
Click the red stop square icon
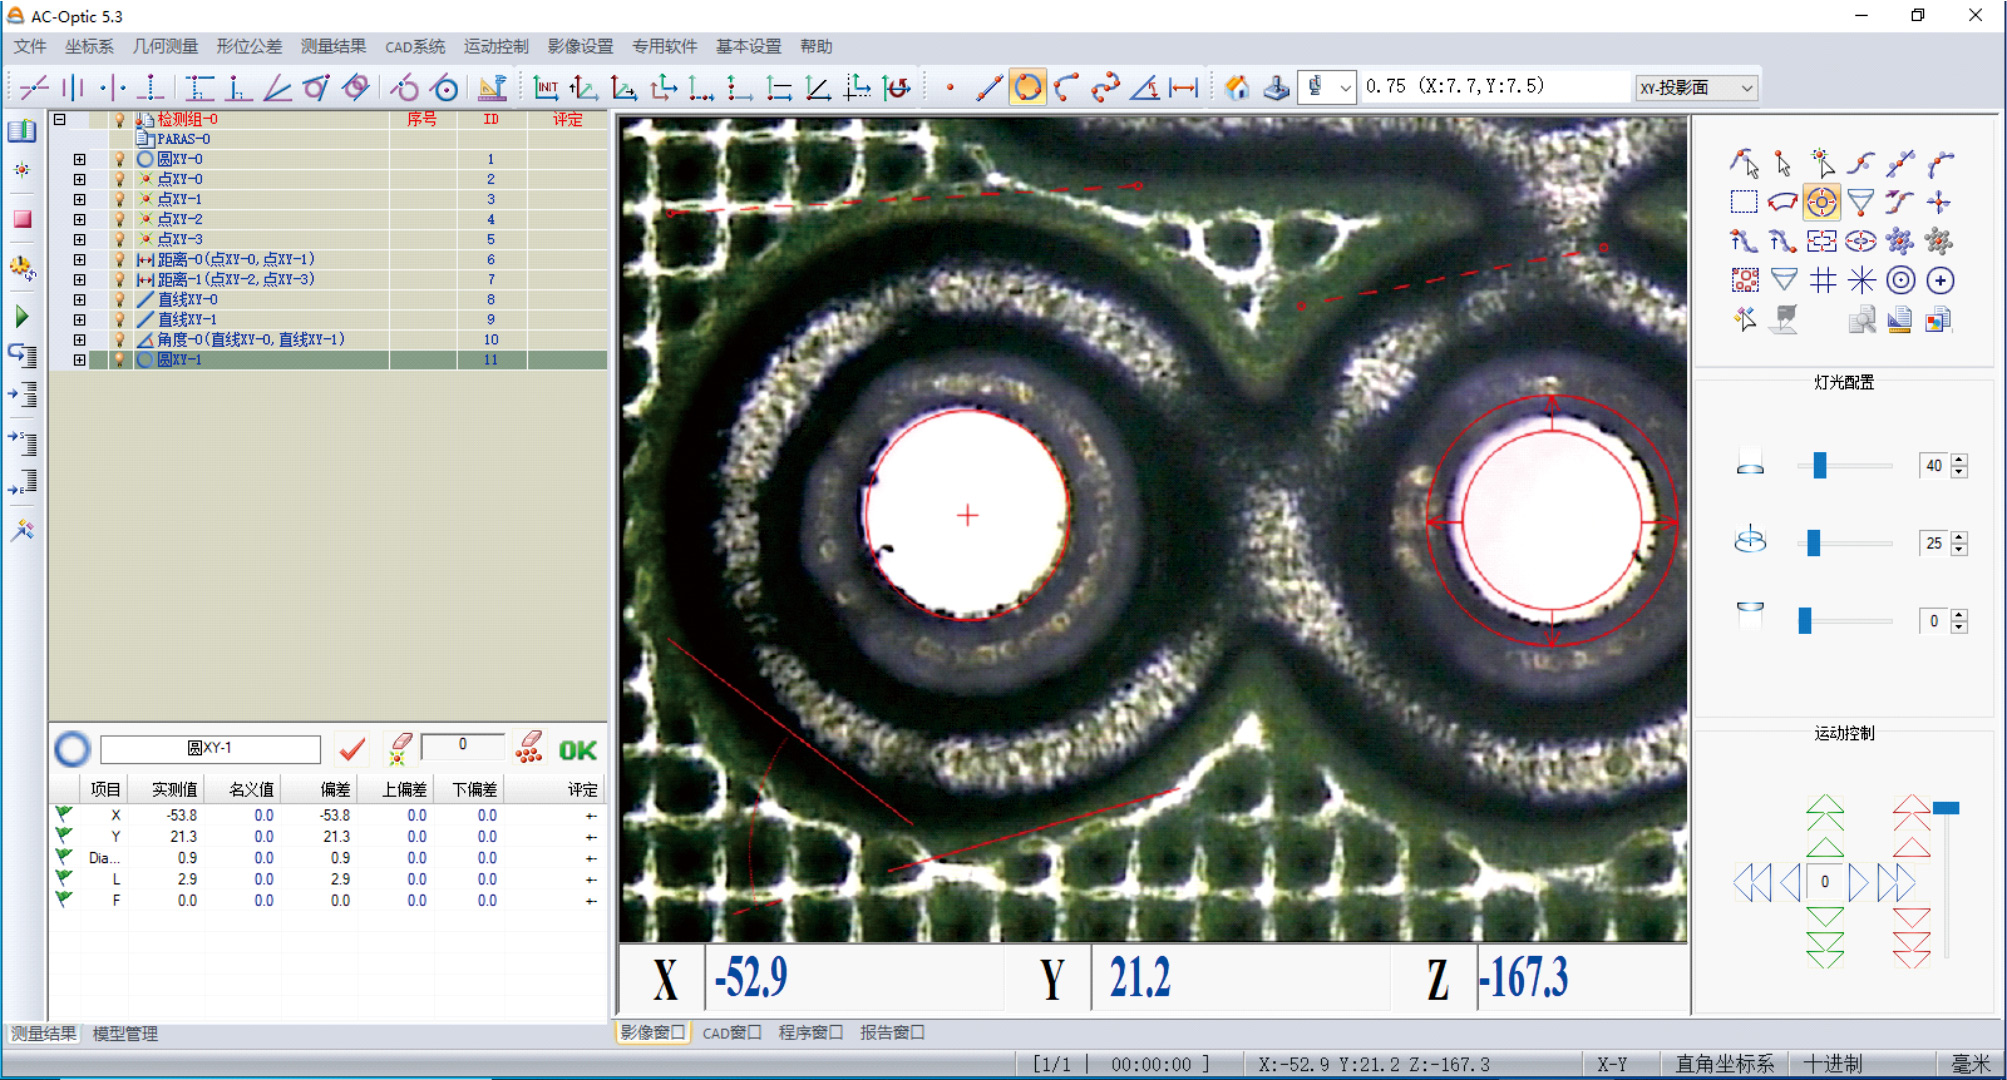pos(22,219)
